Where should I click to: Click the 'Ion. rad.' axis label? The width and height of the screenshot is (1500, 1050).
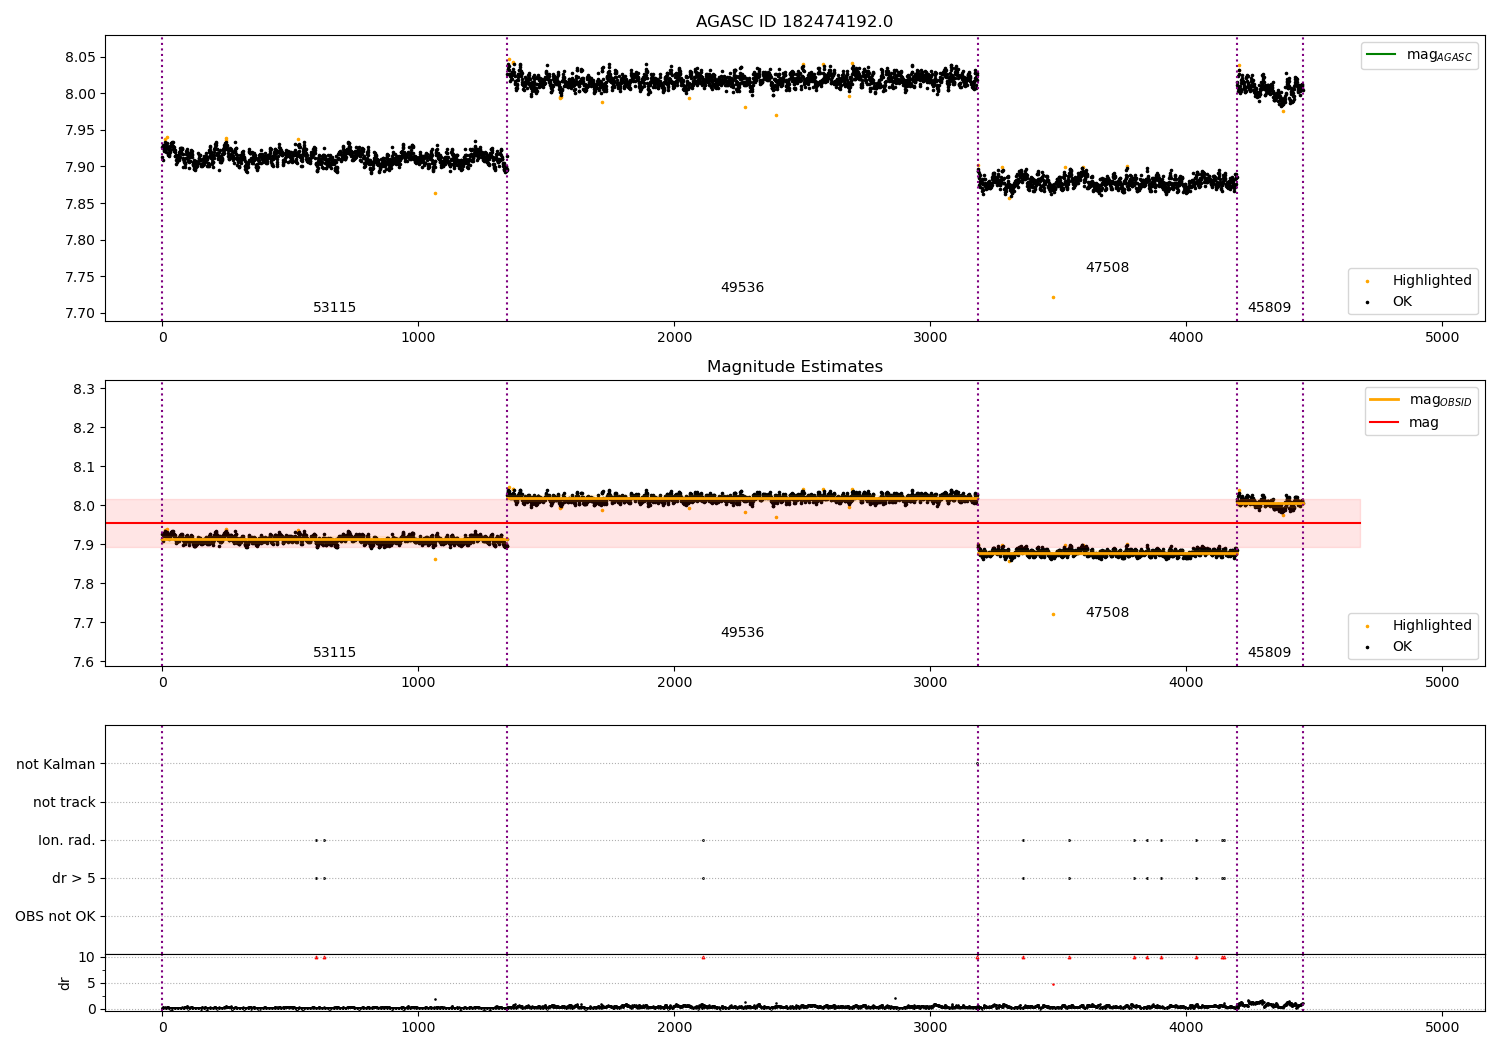(x=67, y=841)
